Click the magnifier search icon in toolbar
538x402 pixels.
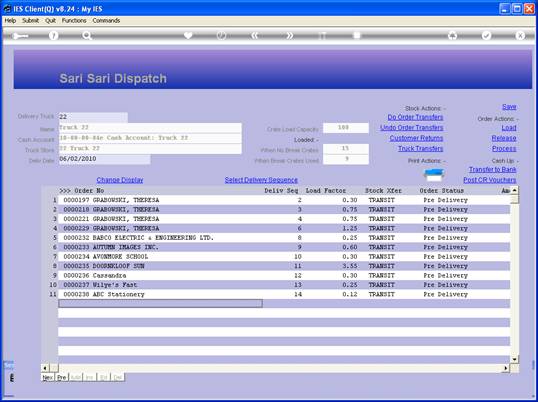pyautogui.click(x=86, y=35)
